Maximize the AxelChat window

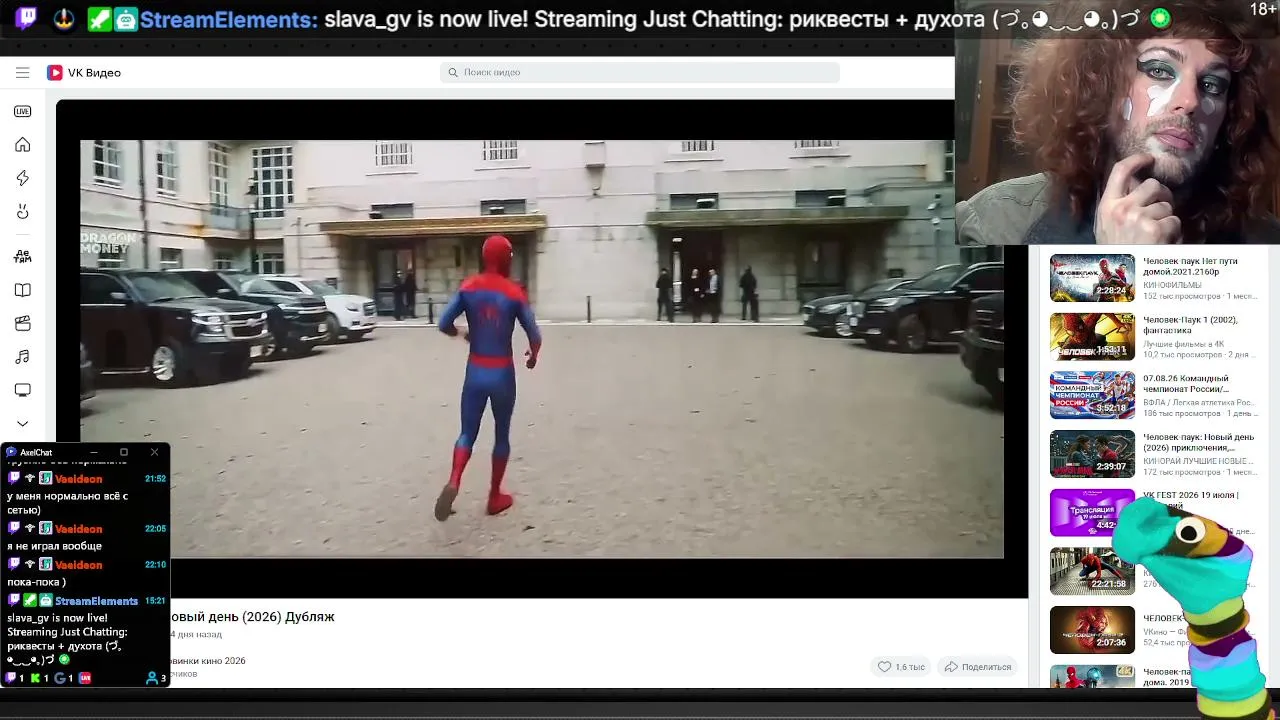[x=124, y=452]
